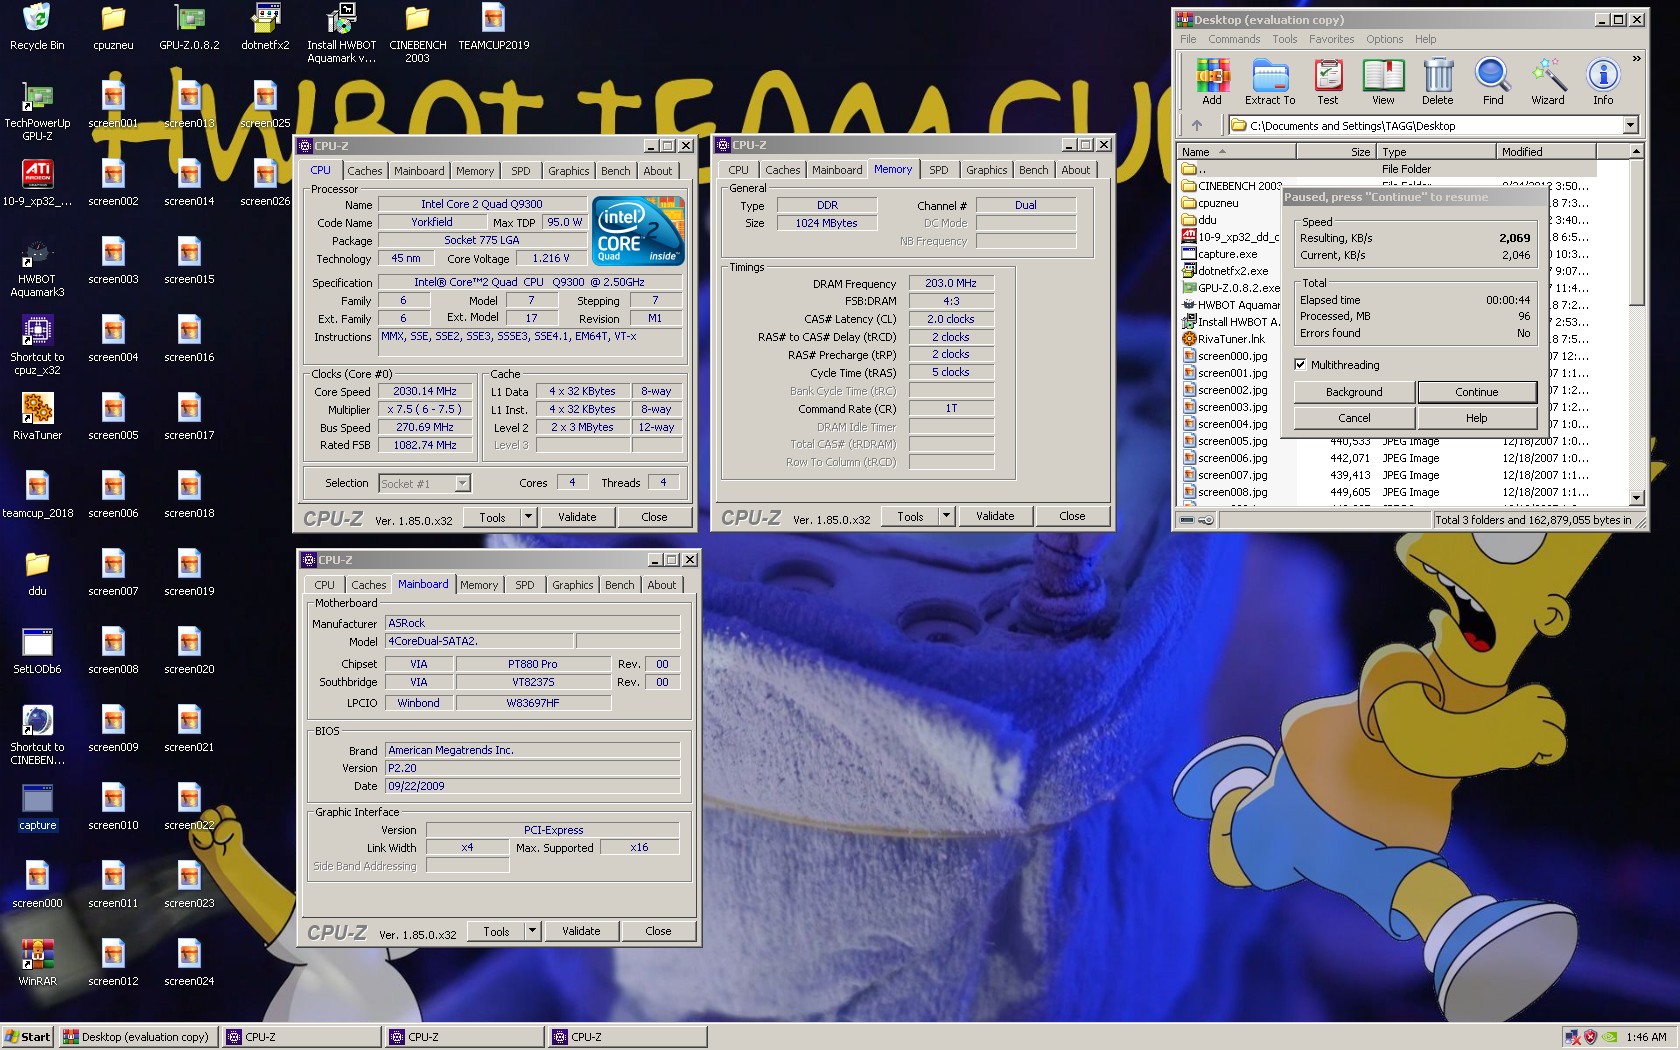Select the TEAMCUP2019 desktop icon
Image resolution: width=1680 pixels, height=1050 pixels.
493,28
